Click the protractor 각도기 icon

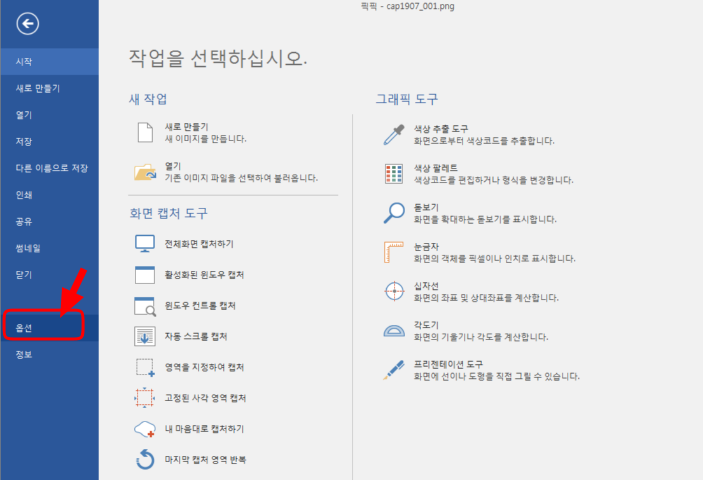pyautogui.click(x=394, y=331)
